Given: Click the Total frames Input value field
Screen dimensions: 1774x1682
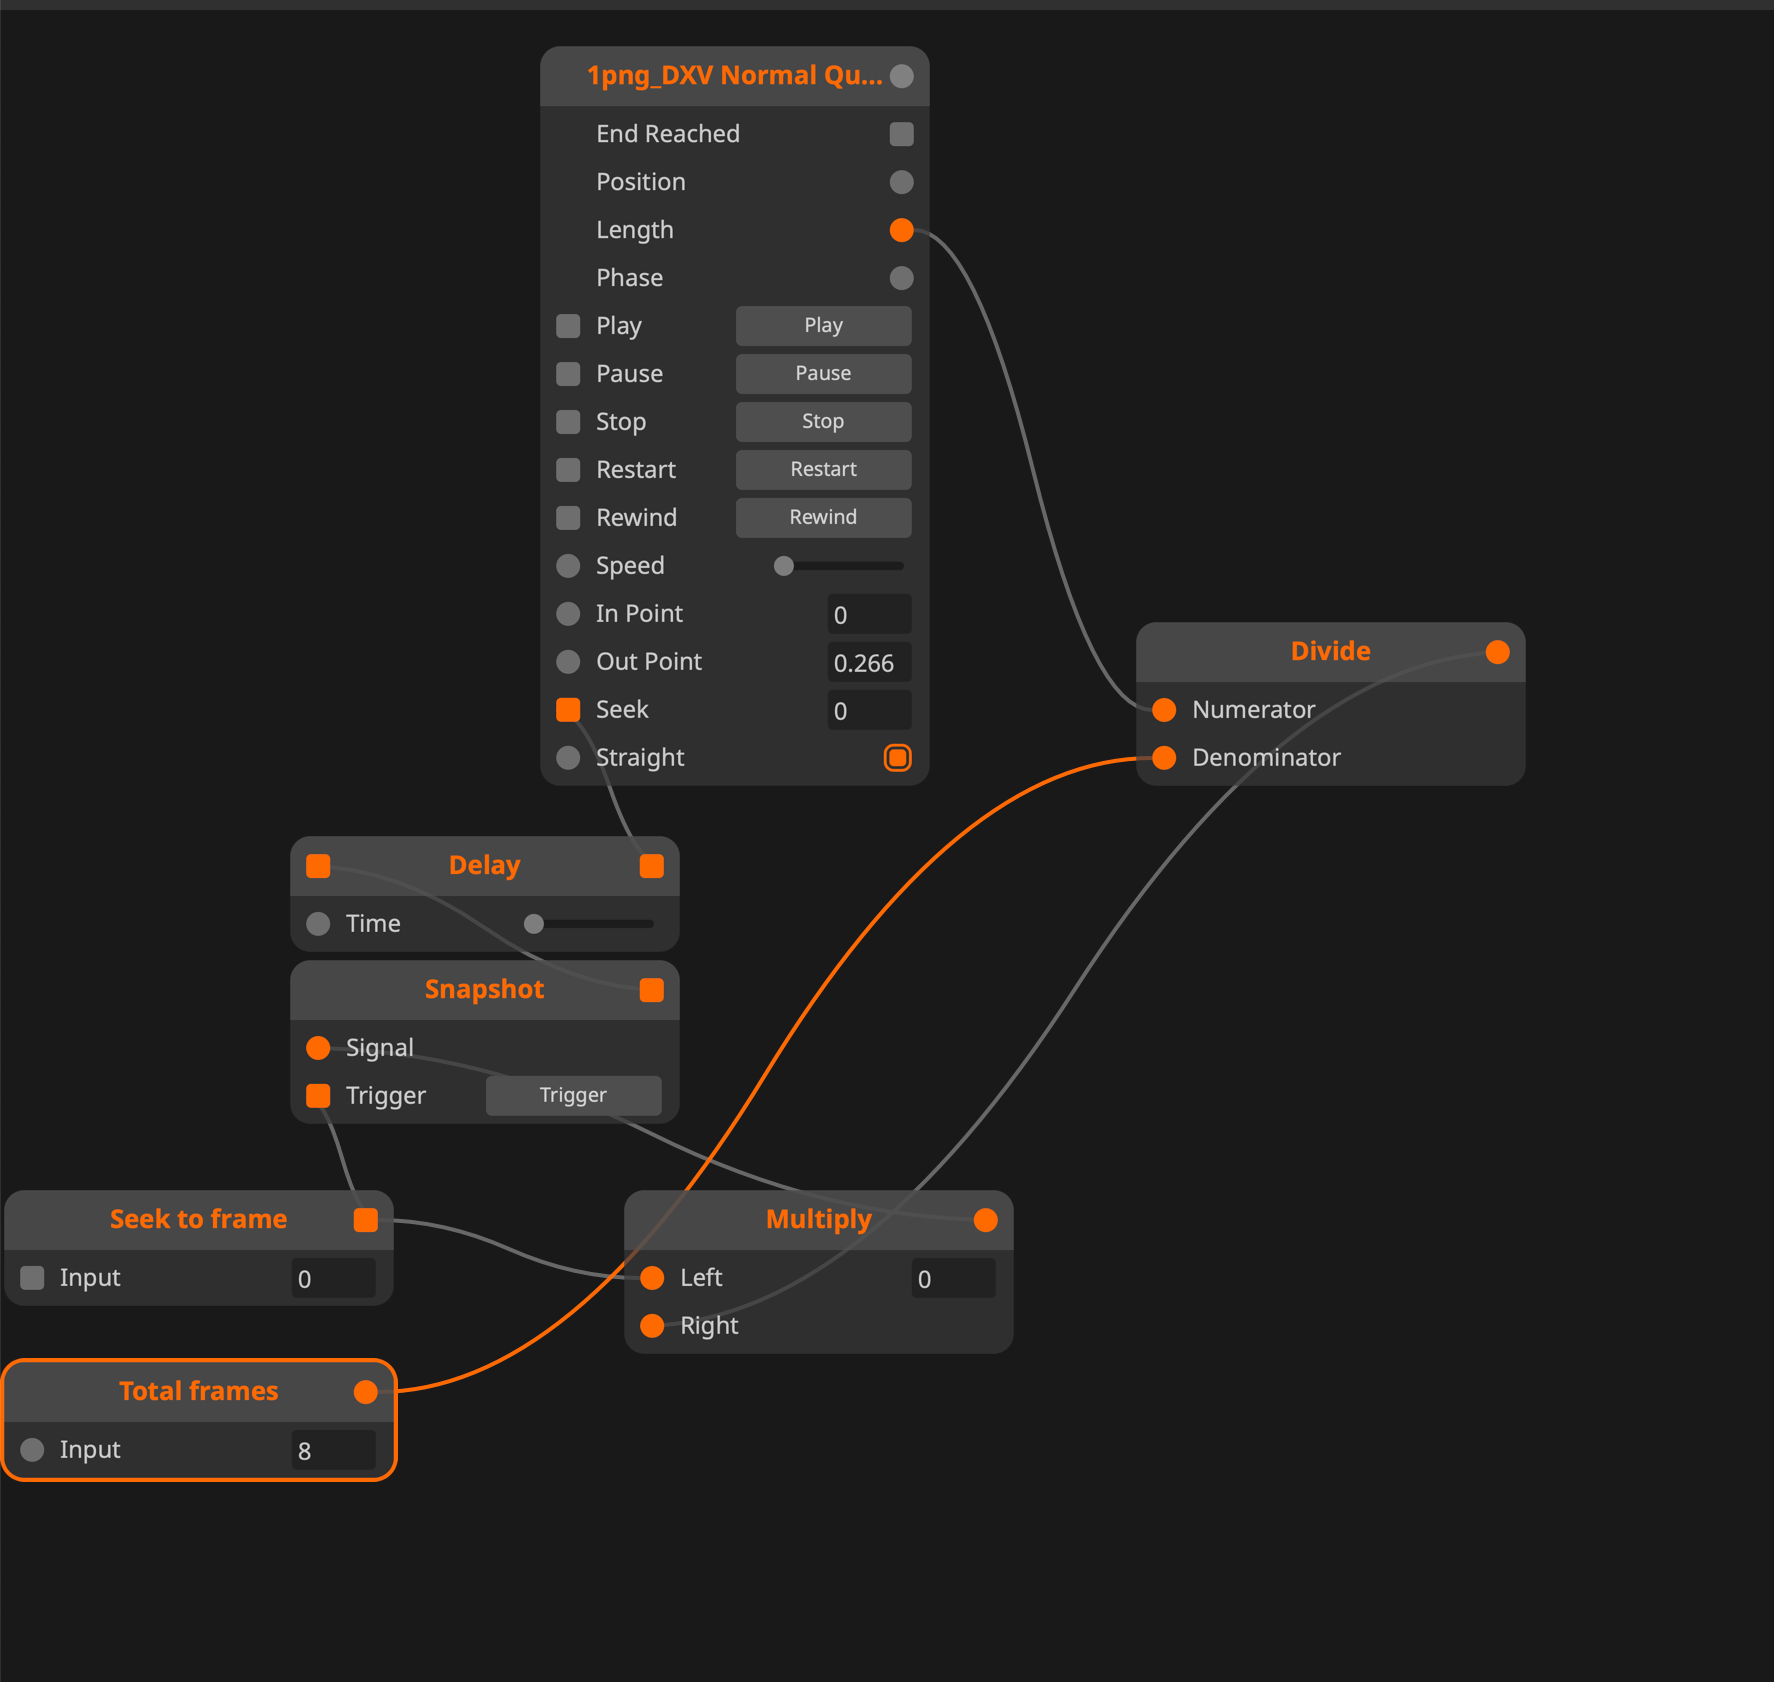Looking at the screenshot, I should point(333,1451).
